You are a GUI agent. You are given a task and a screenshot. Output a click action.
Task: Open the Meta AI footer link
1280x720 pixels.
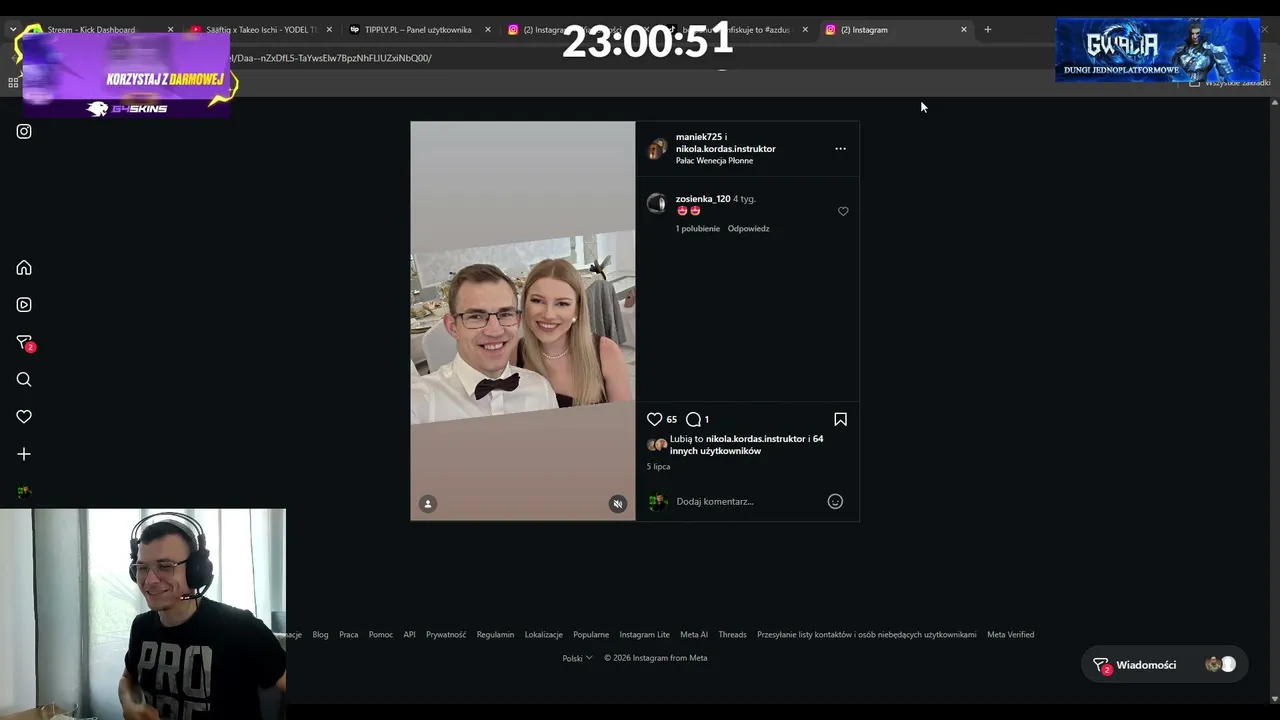click(694, 635)
